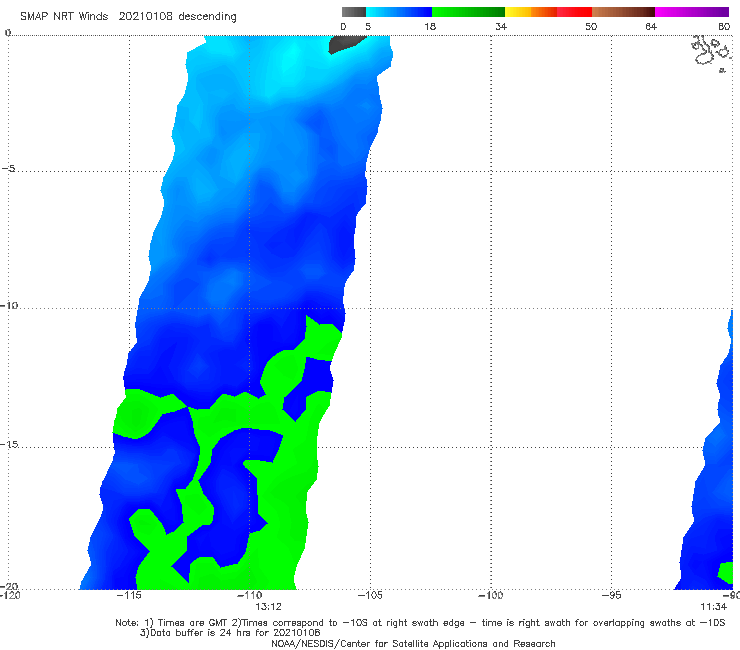740x650 pixels.
Task: Click the magenta-purple segment of the color bar
Action: [692, 12]
